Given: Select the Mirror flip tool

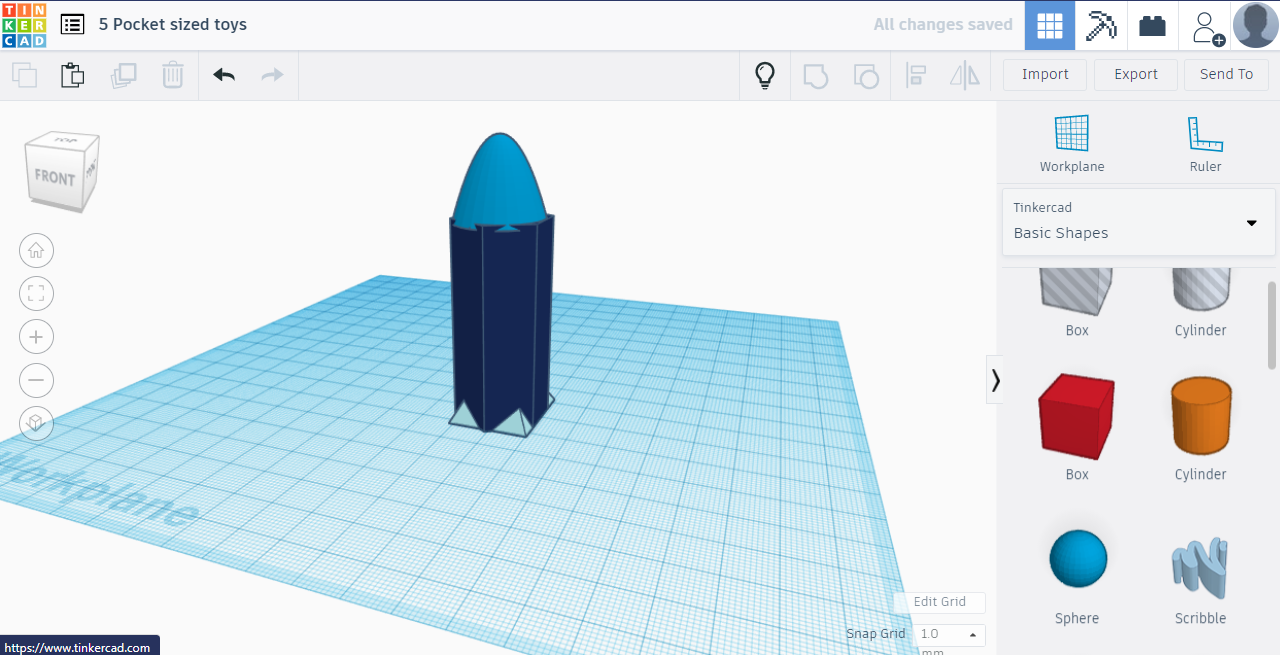Looking at the screenshot, I should (x=963, y=74).
